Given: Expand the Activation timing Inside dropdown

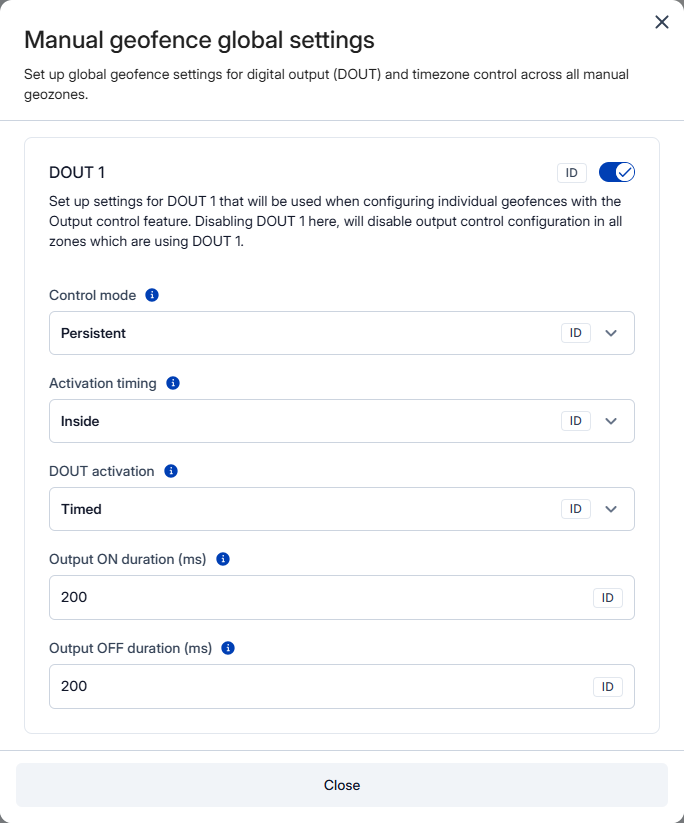Looking at the screenshot, I should [300, 421].
